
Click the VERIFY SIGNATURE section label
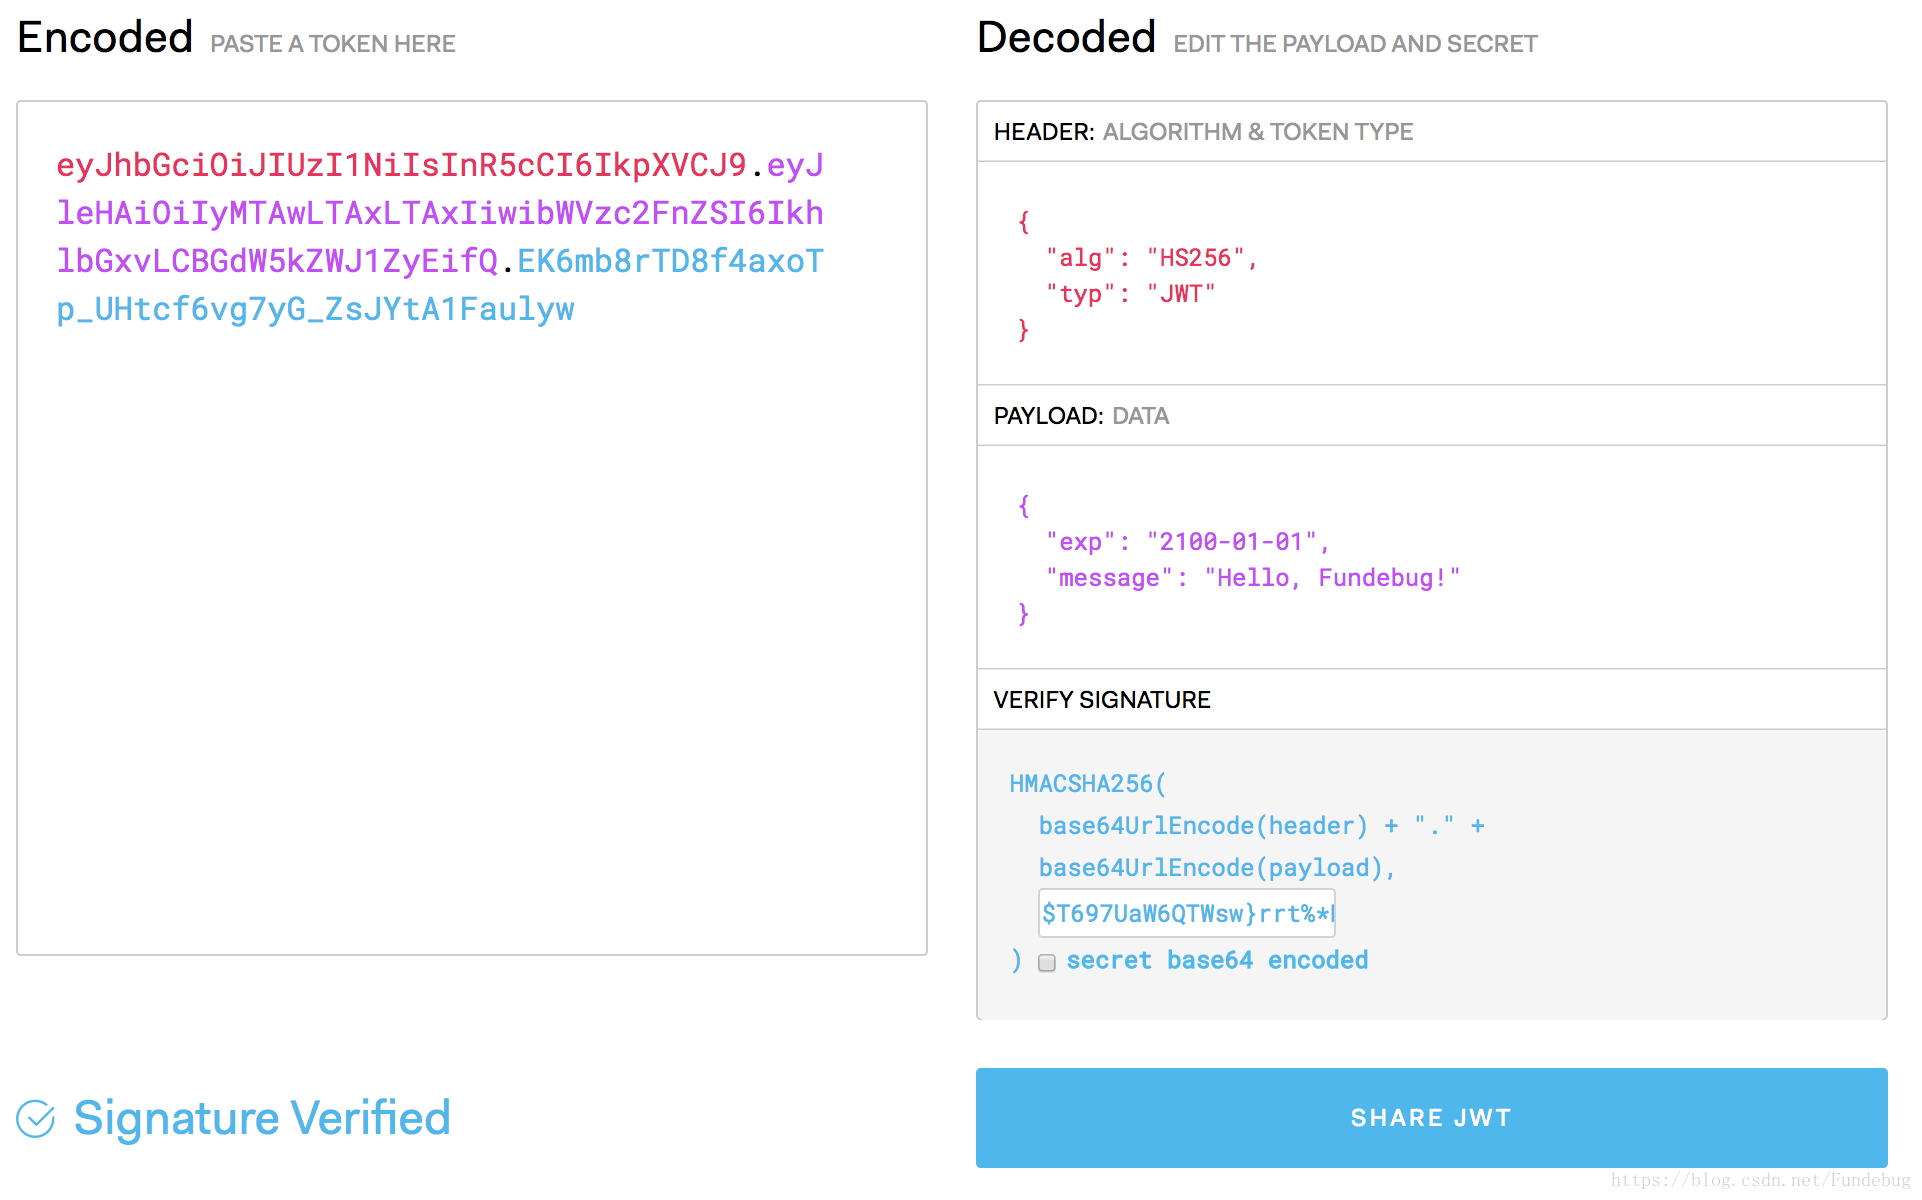coord(1101,700)
